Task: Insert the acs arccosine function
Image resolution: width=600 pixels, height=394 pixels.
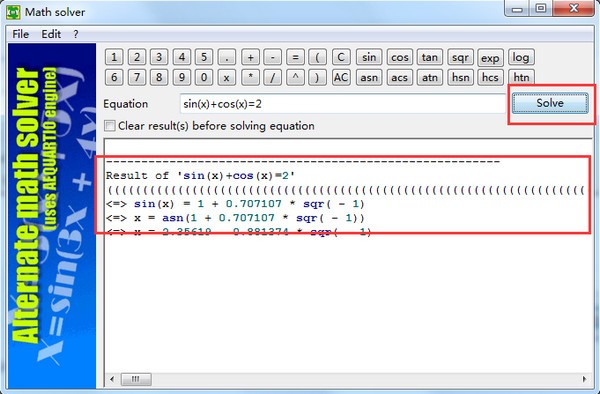Action: point(400,77)
